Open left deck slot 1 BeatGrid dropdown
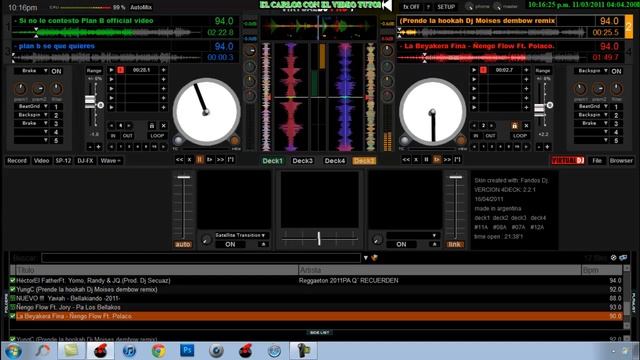Image resolution: width=640 pixels, height=360 pixels. (x=46, y=106)
